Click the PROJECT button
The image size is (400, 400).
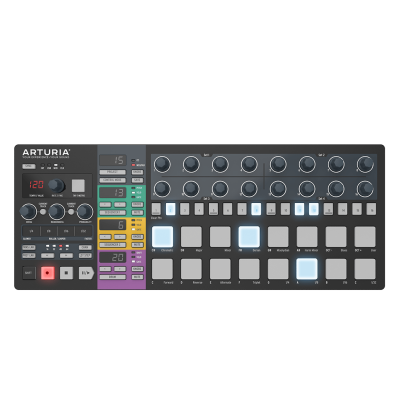113,172
